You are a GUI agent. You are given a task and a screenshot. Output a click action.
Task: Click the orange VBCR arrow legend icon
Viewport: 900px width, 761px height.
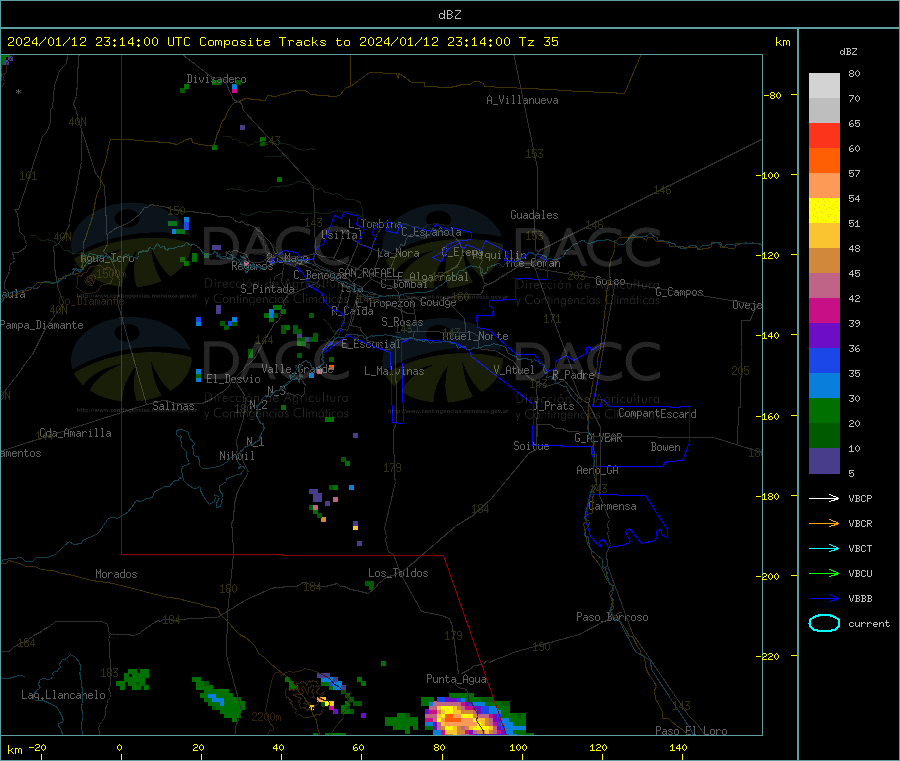pos(824,523)
